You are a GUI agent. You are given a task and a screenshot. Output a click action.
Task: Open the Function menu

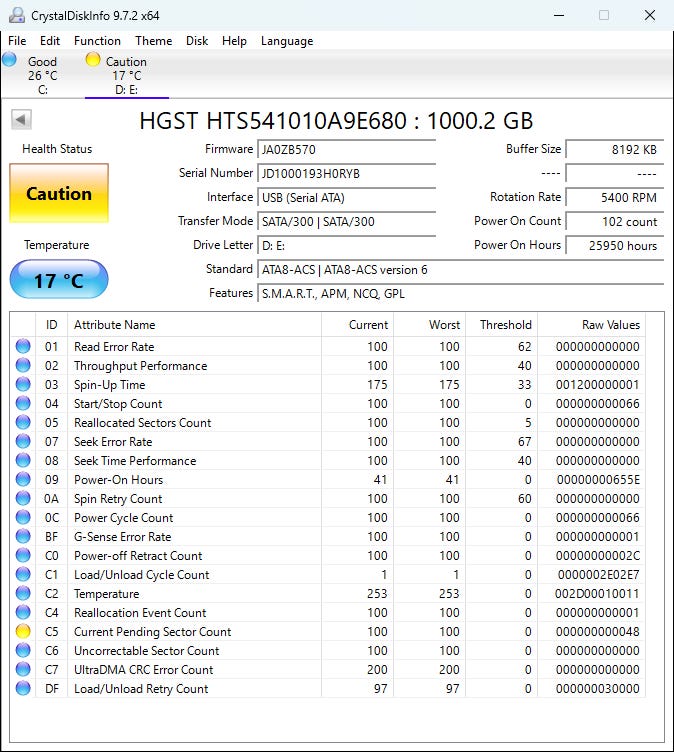[x=97, y=41]
